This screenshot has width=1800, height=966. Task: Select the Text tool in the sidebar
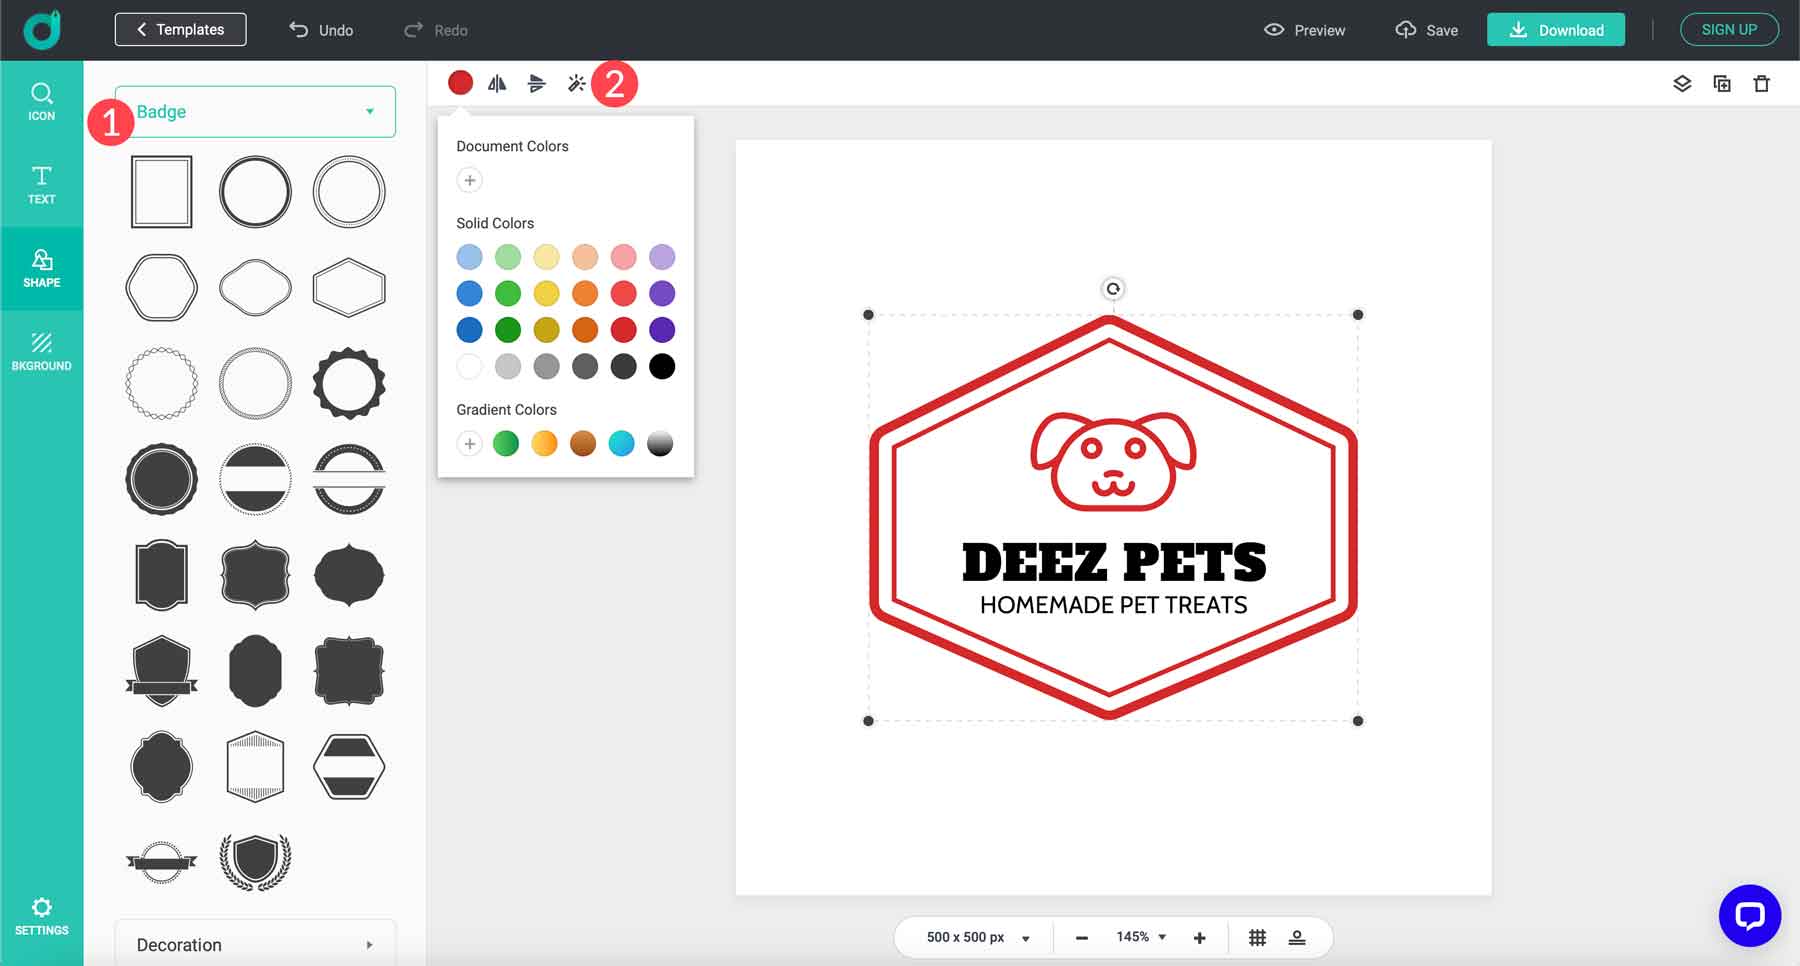tap(42, 184)
